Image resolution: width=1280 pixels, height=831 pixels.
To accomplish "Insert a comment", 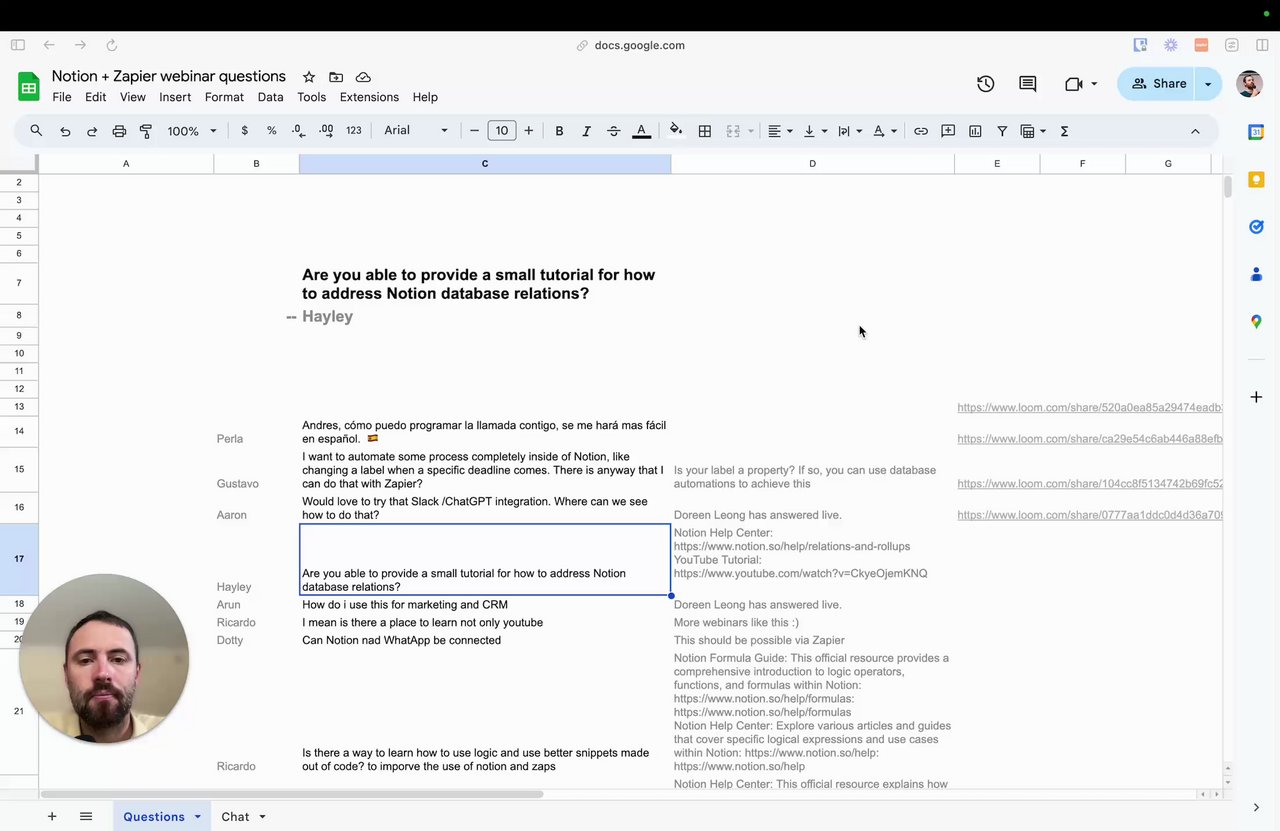I will pyautogui.click(x=948, y=131).
